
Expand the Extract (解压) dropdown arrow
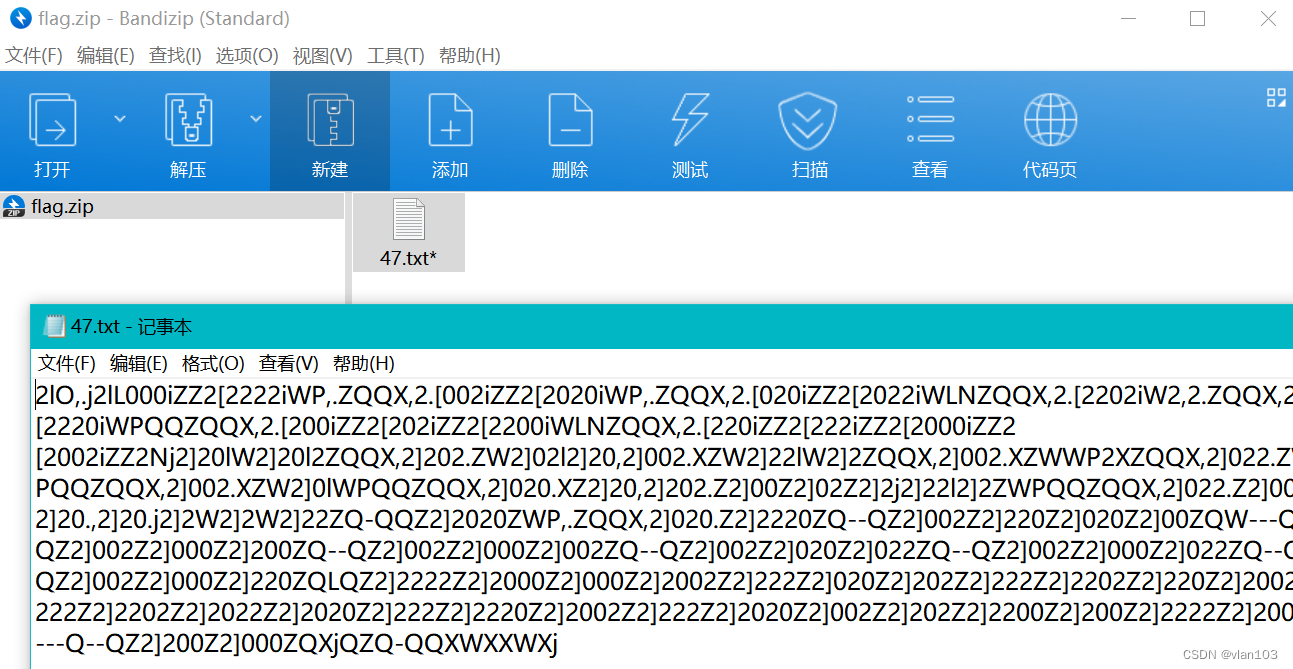tap(256, 118)
